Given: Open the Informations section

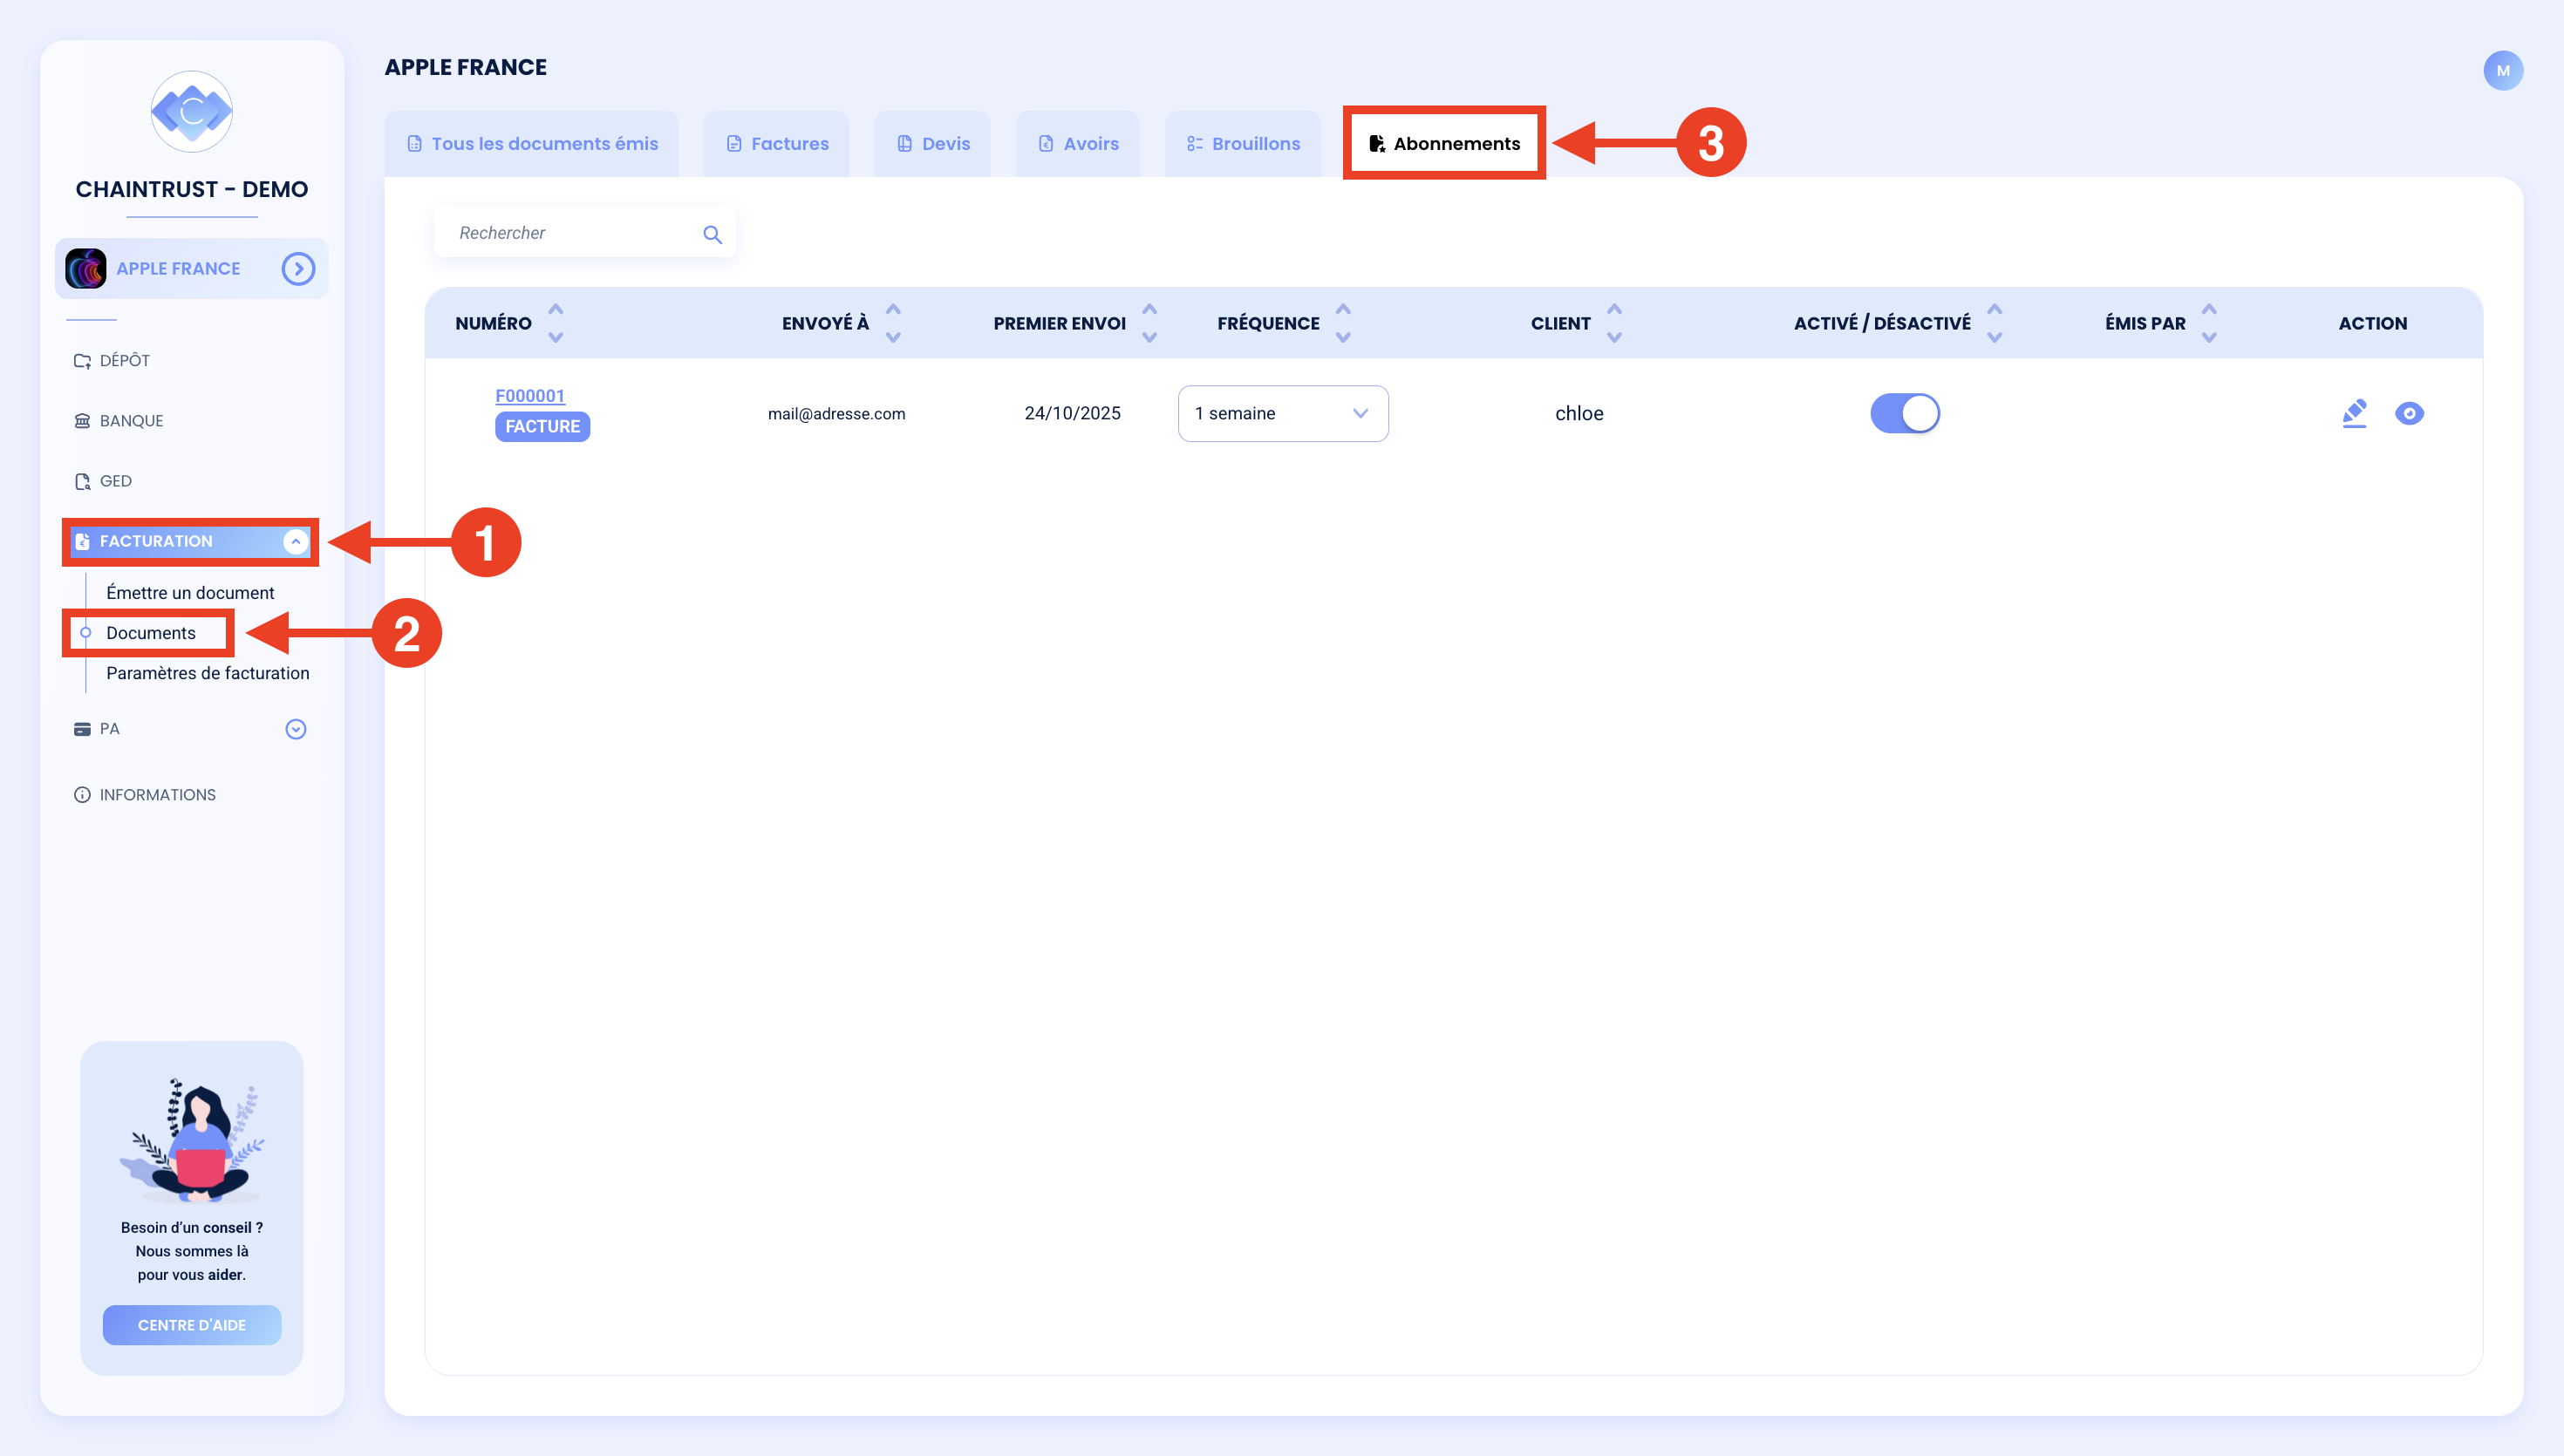Looking at the screenshot, I should 145,795.
